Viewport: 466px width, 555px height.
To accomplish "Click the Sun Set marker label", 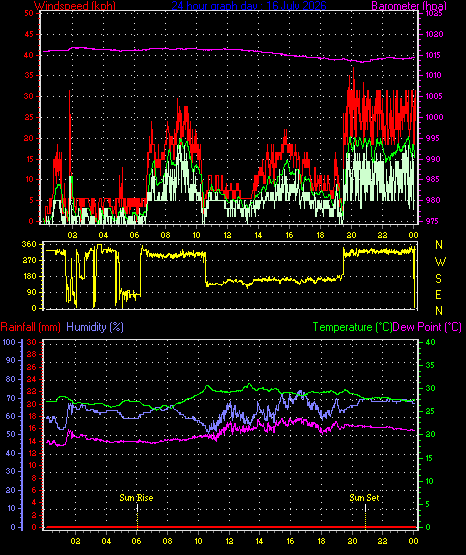I will coord(364,498).
